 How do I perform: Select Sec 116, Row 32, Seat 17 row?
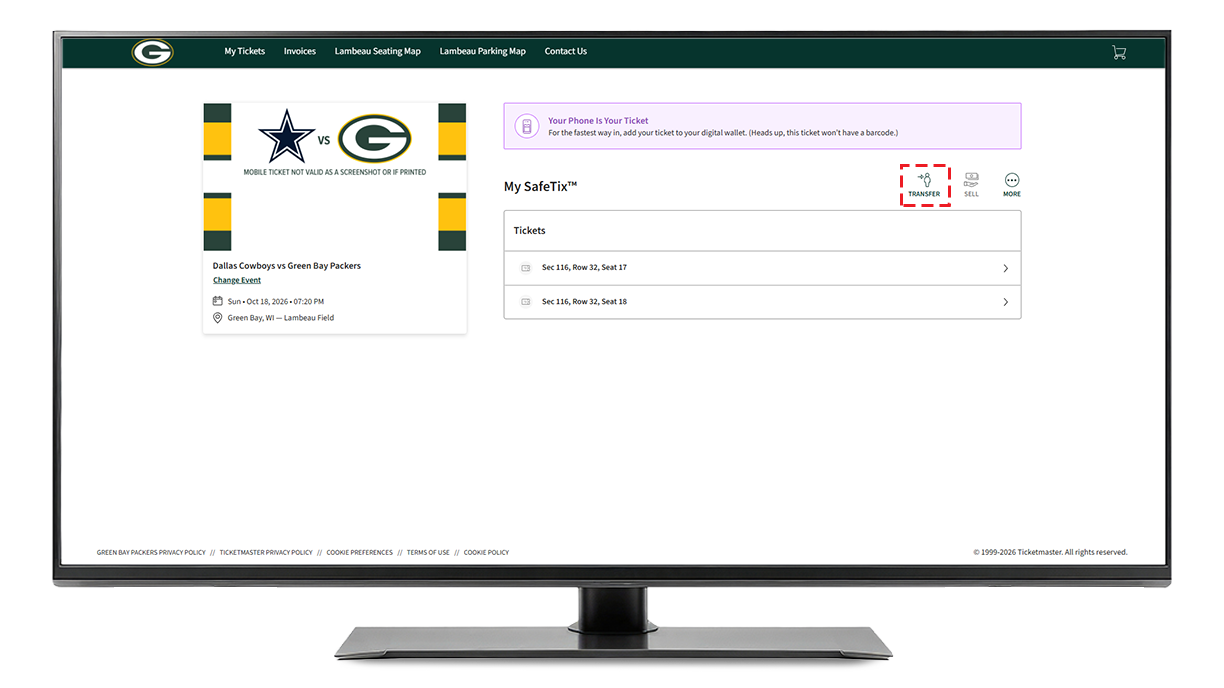point(762,268)
